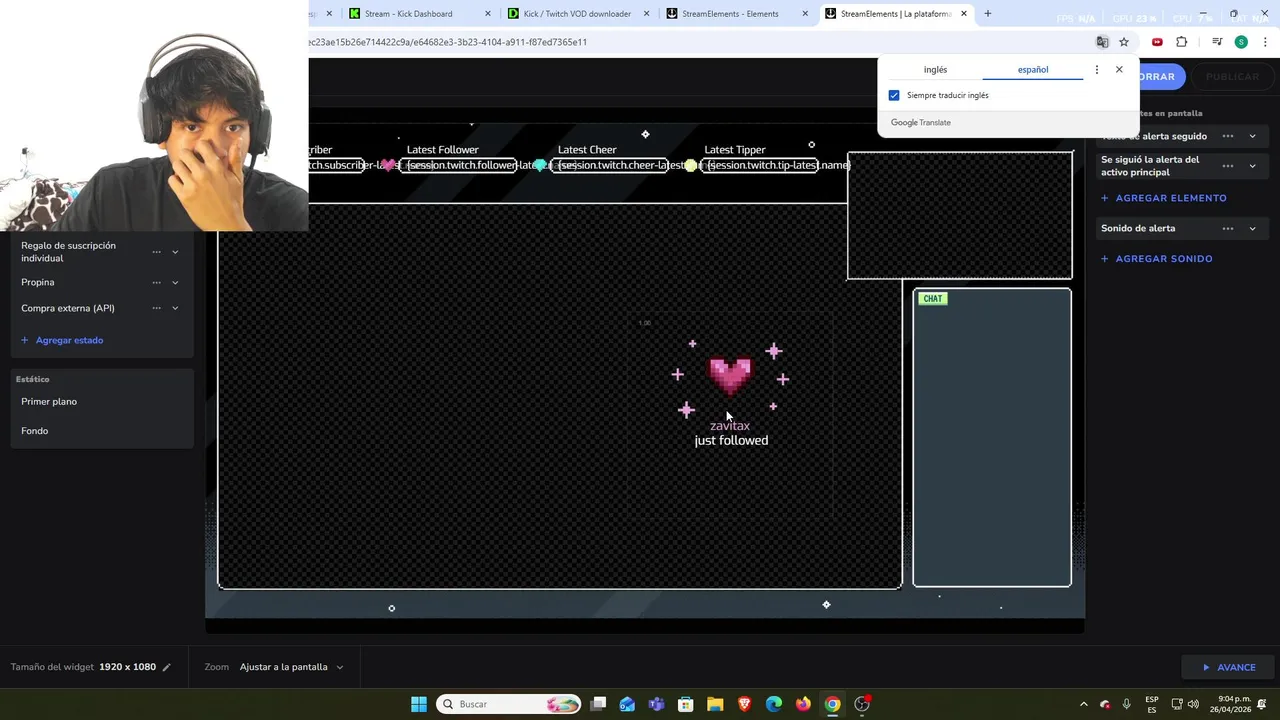Screen dimensions: 1280x720
Task: Open File Explorer from the taskbar
Action: point(715,704)
